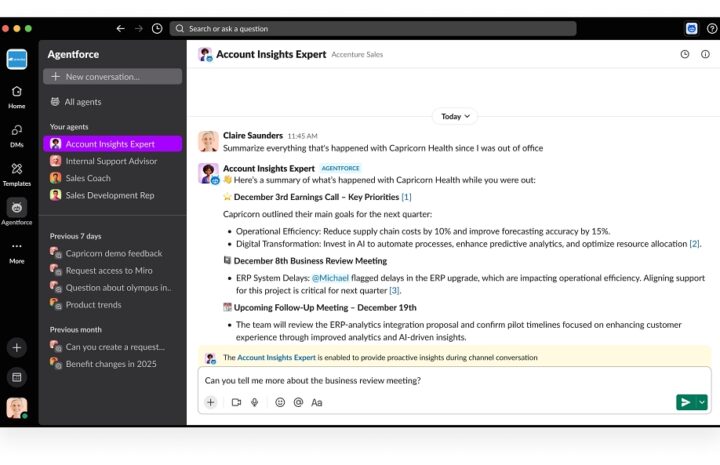
Task: Click the 11:45 AM timestamp
Action: point(302,136)
